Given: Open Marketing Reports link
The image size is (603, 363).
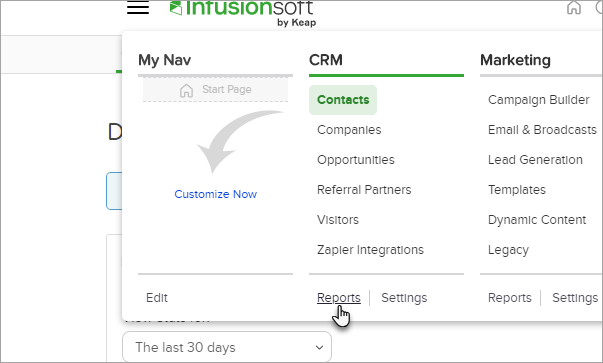Looking at the screenshot, I should click(x=510, y=298).
